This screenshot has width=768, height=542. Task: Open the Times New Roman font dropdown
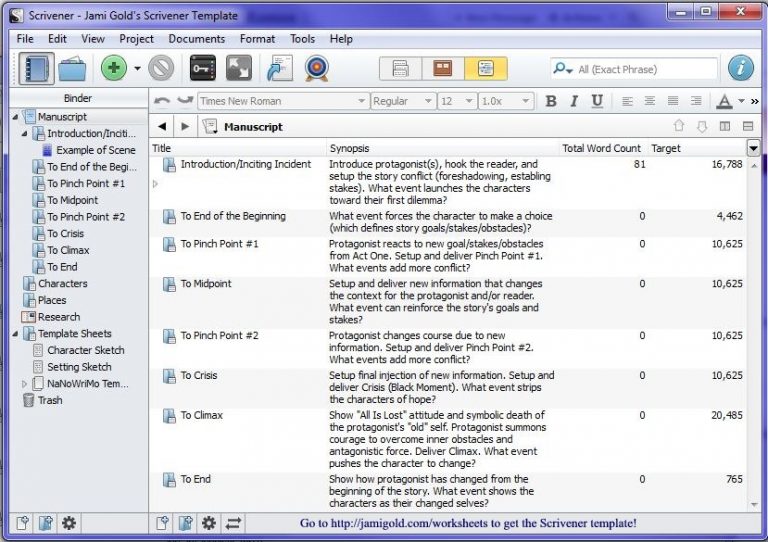(x=283, y=101)
